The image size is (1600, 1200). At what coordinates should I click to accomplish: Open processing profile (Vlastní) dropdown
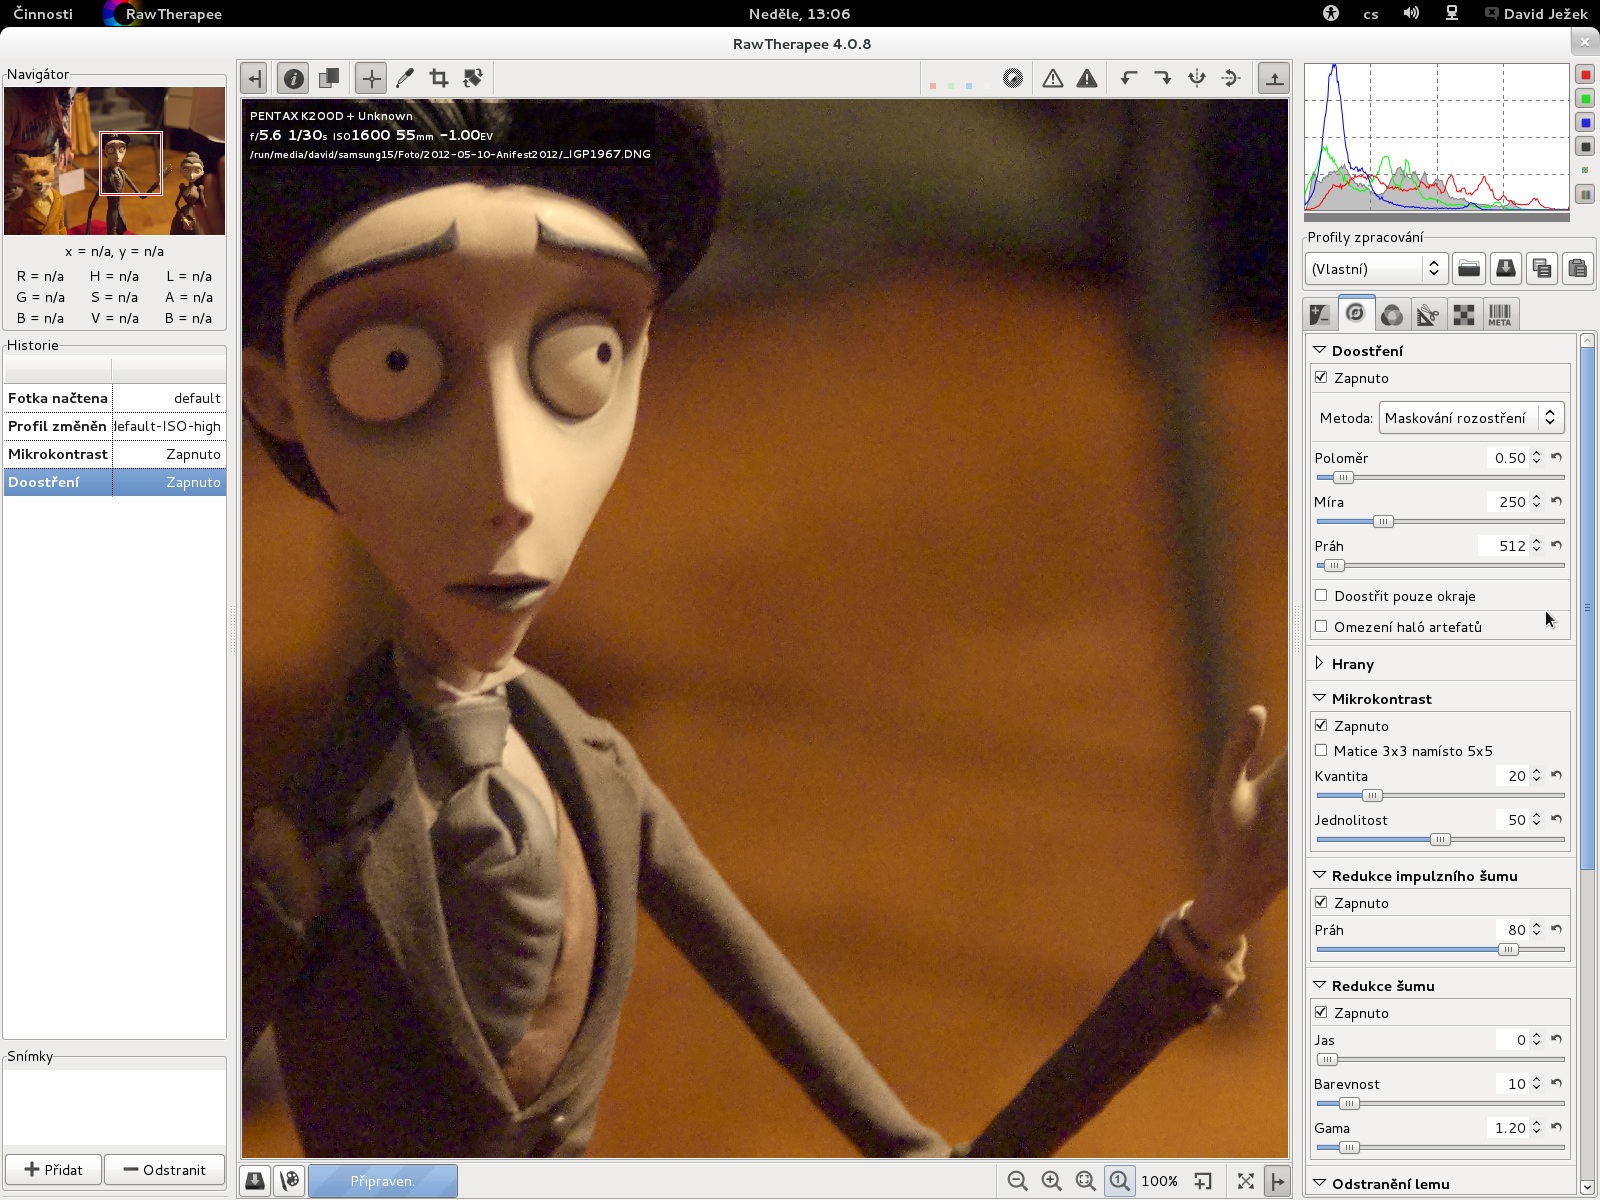1376,268
